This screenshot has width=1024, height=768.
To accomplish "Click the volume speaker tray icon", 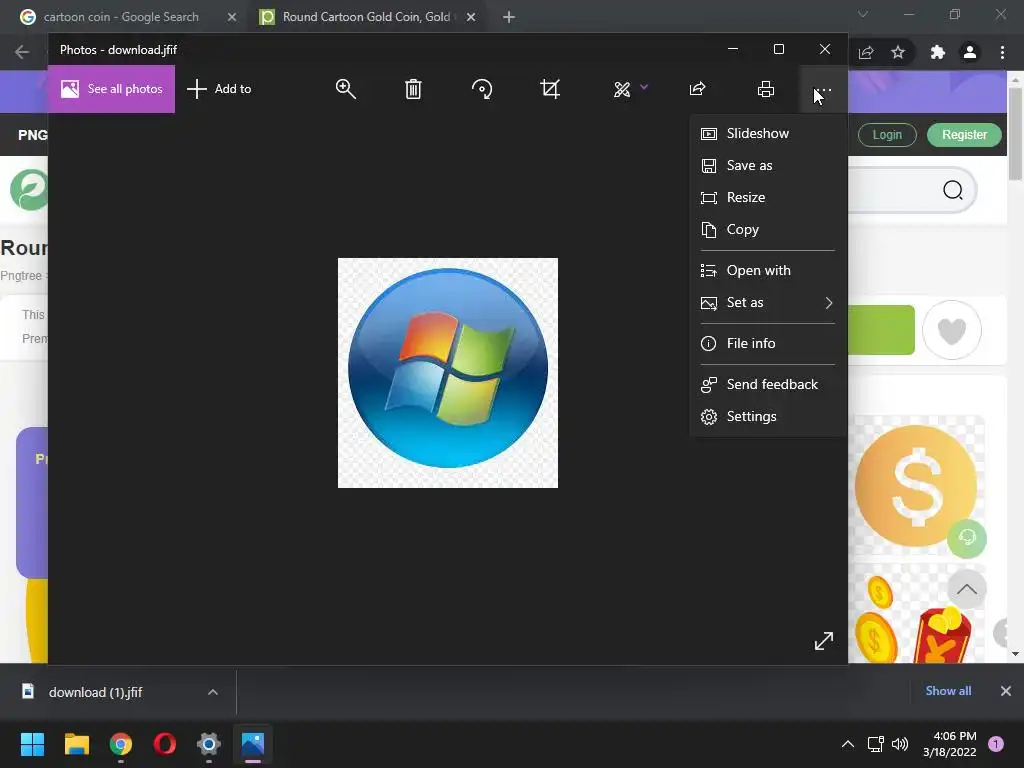I will [900, 744].
